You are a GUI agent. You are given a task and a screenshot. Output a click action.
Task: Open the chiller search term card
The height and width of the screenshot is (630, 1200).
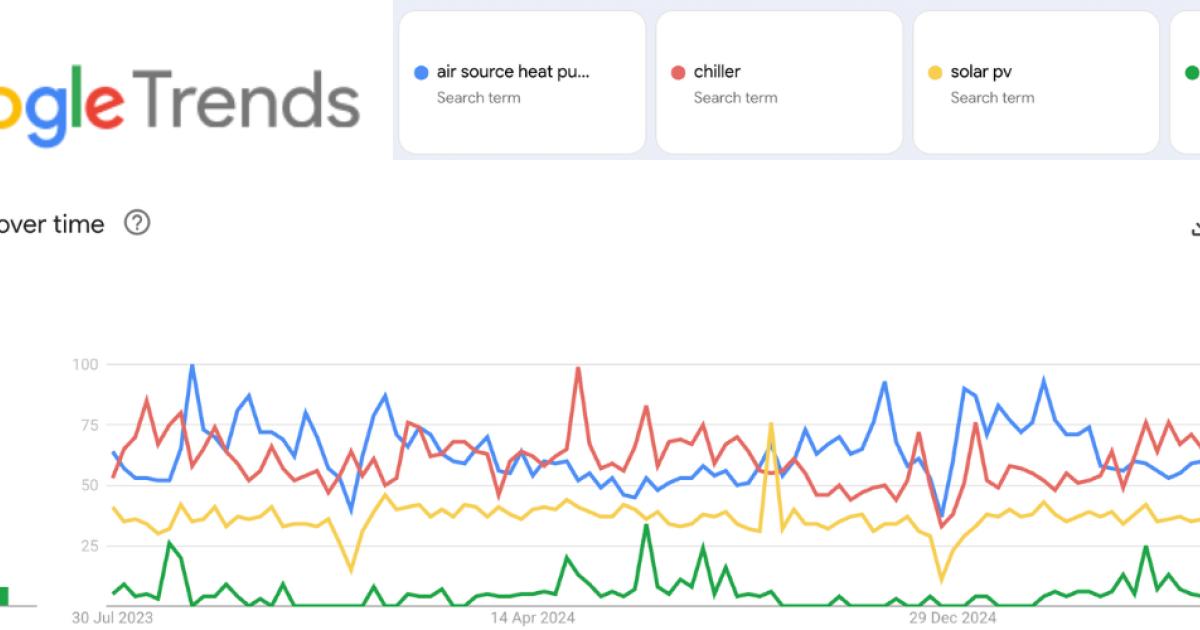coord(778,83)
